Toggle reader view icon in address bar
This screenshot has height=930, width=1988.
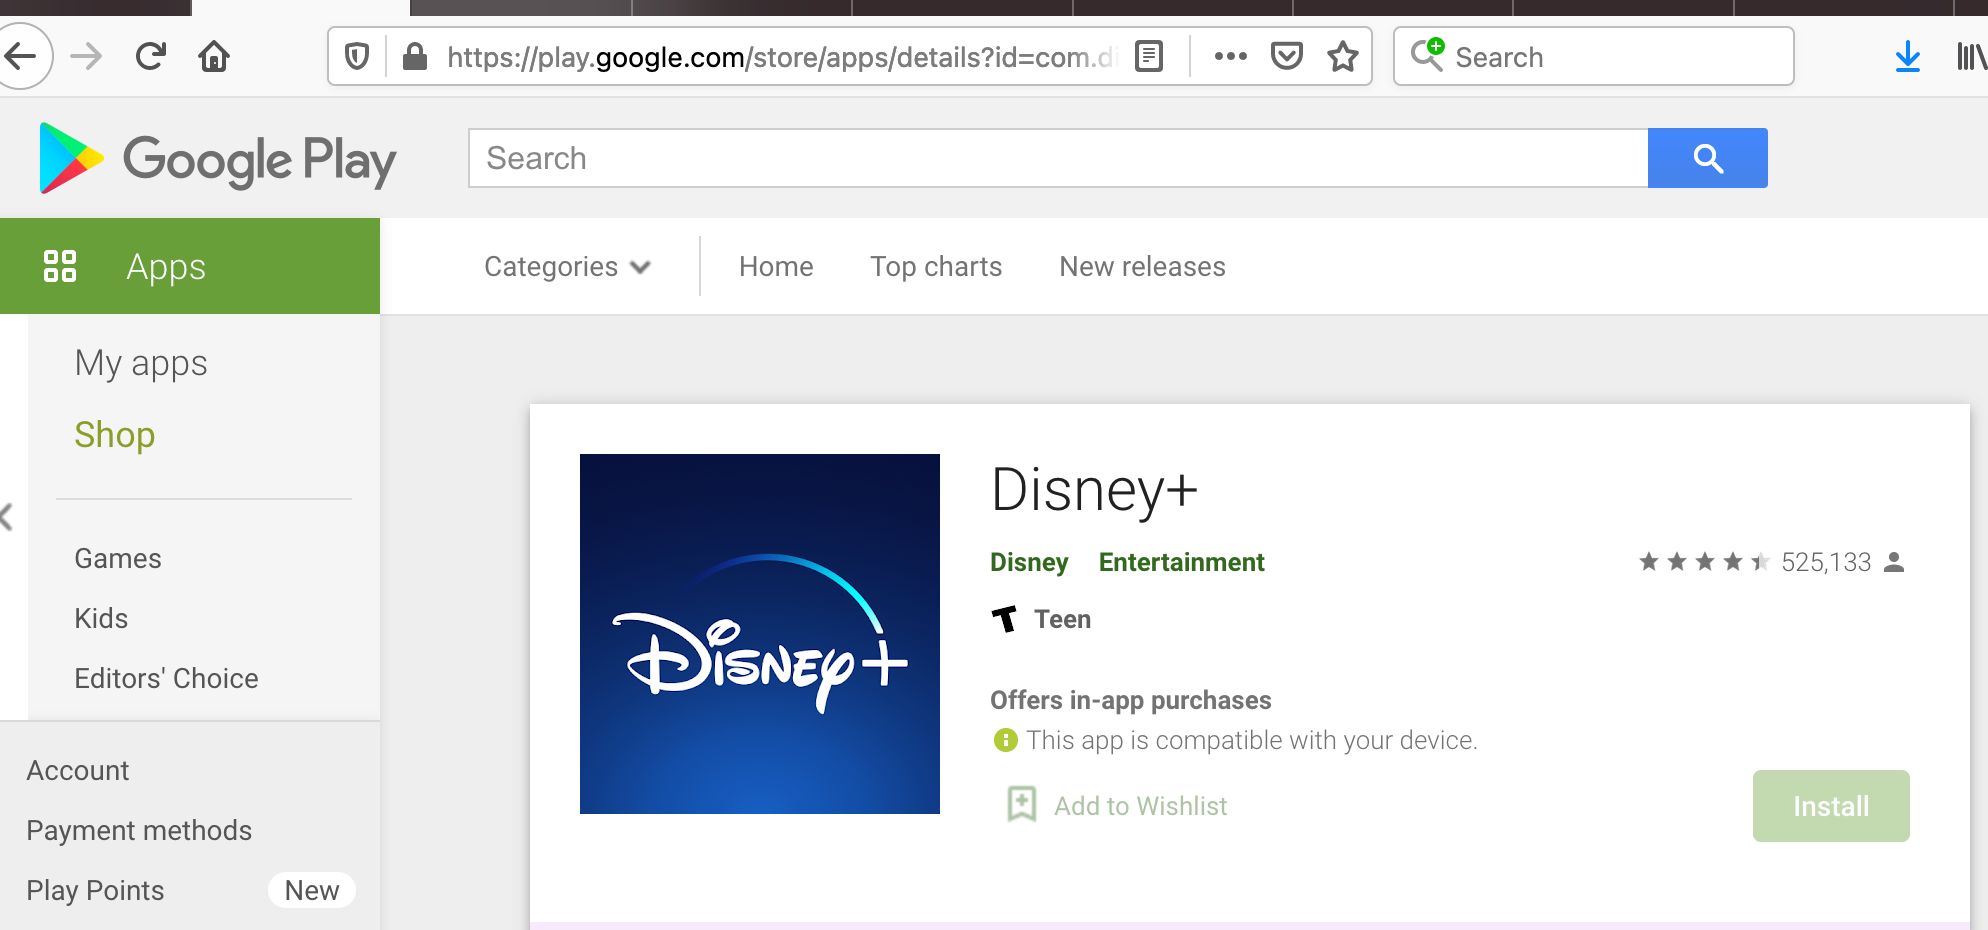tap(1150, 57)
